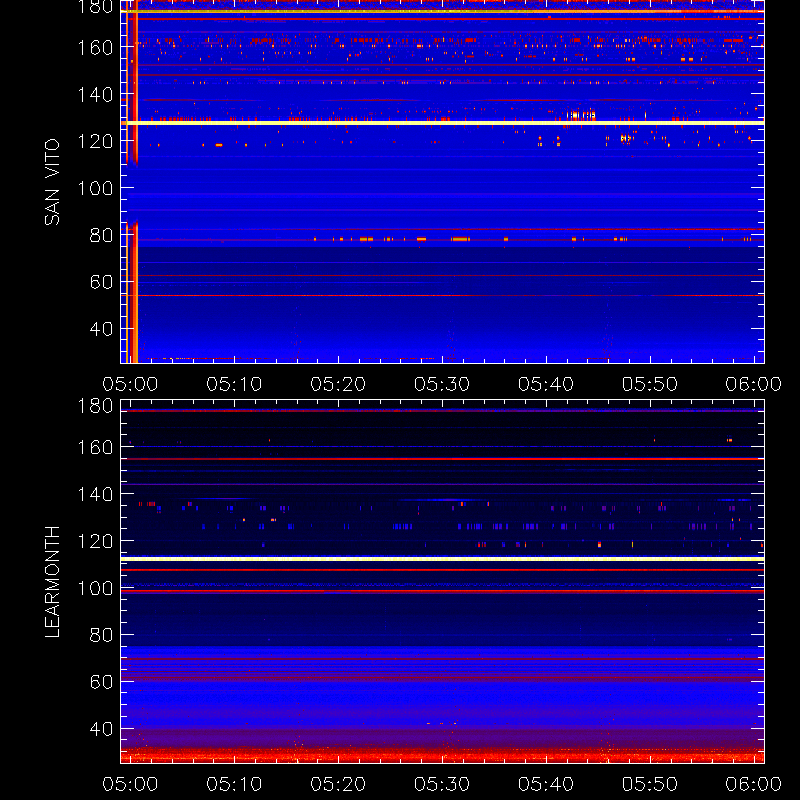Click the 05:30 time label under the San Vito plot
Screen dimensions: 800x800
click(442, 384)
